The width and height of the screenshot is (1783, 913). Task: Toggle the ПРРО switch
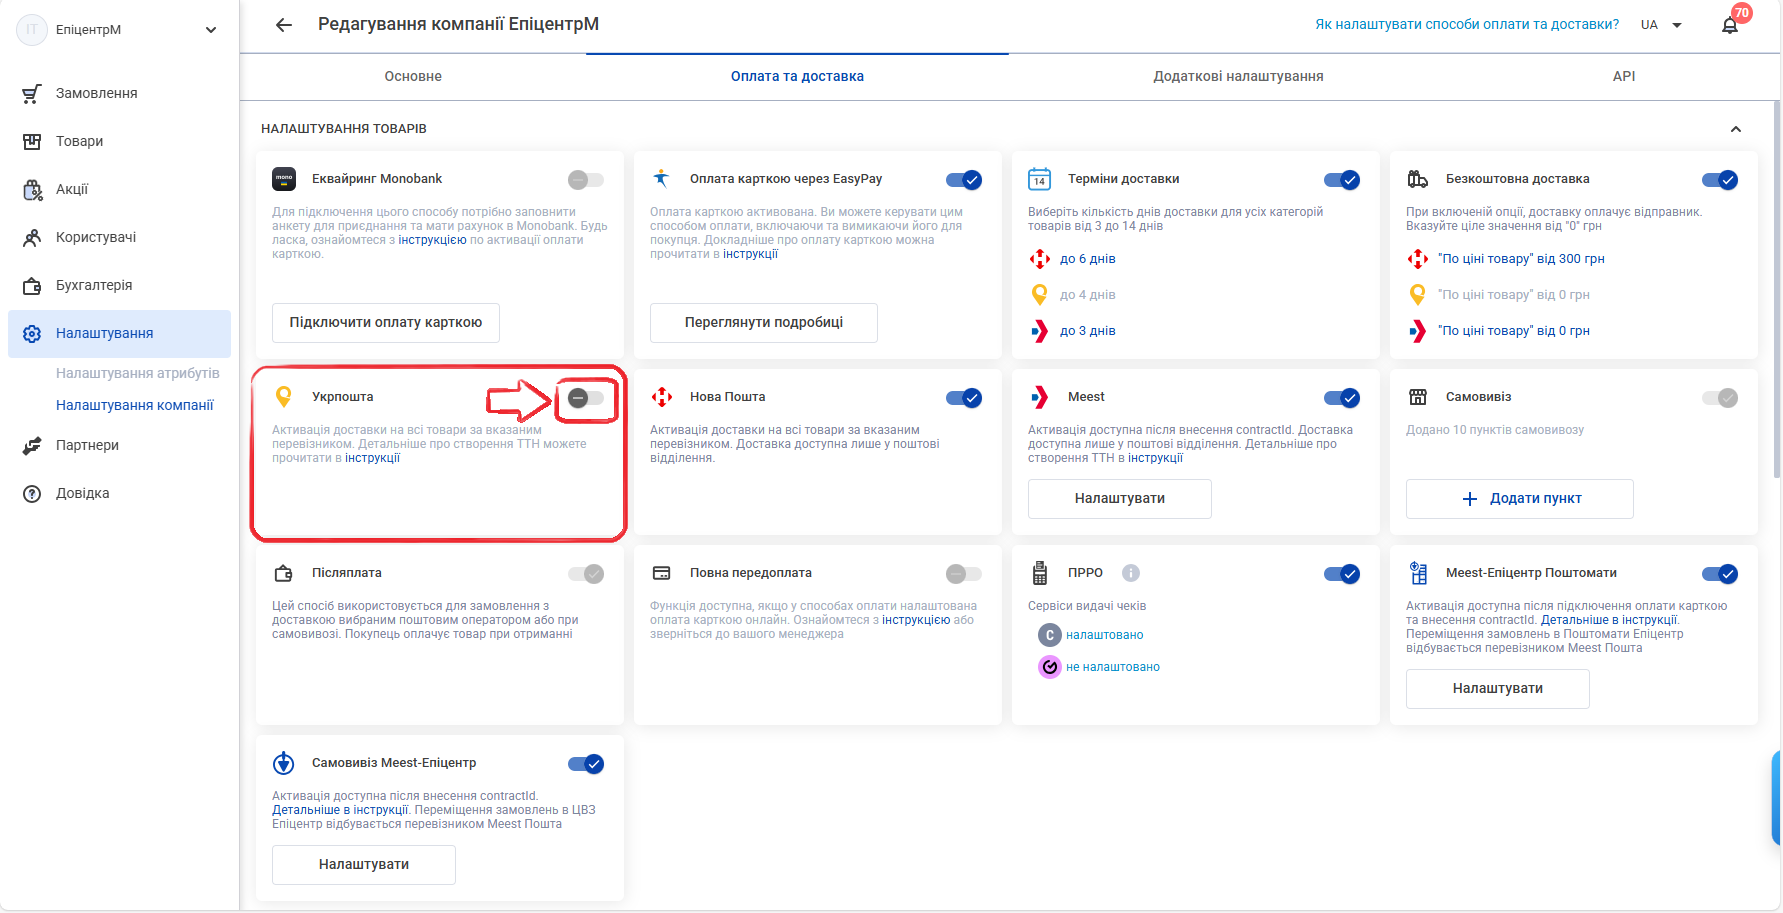pyautogui.click(x=1342, y=574)
